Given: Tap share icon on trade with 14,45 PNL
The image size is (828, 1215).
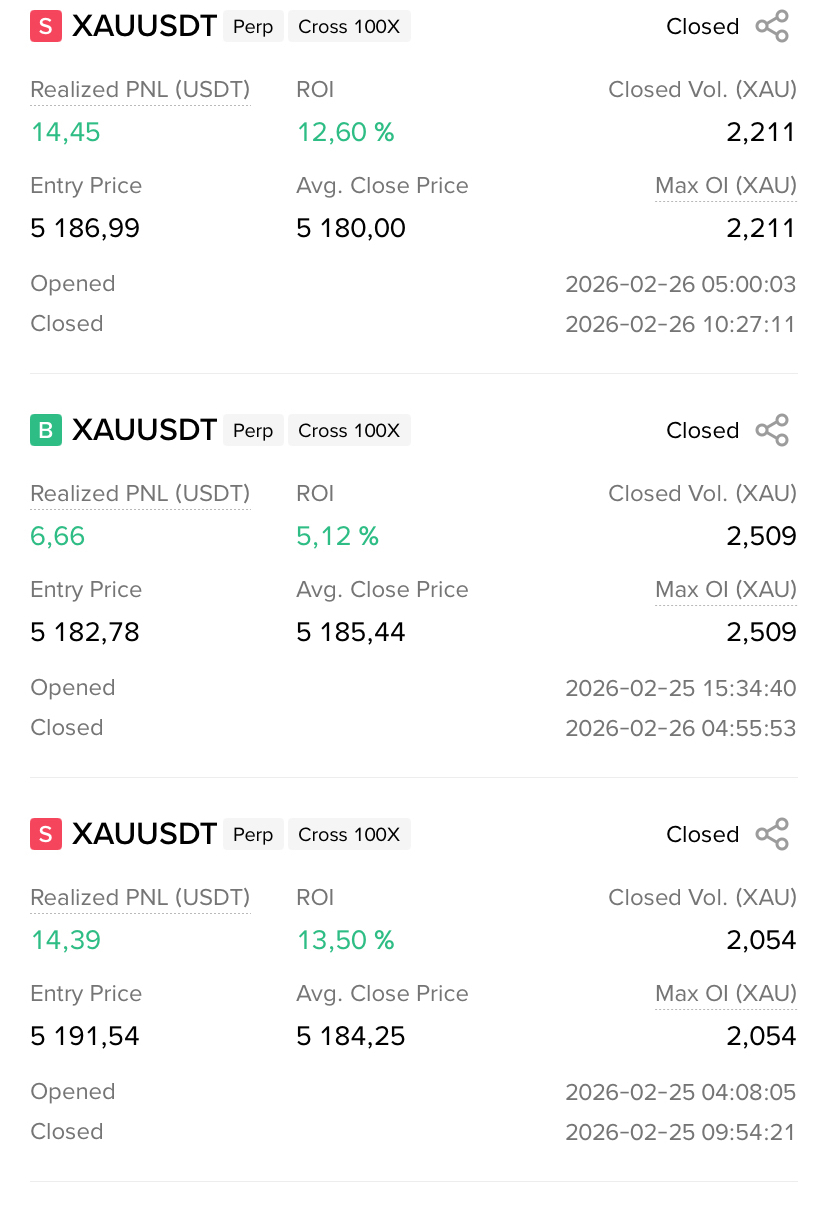Looking at the screenshot, I should coord(772,27).
